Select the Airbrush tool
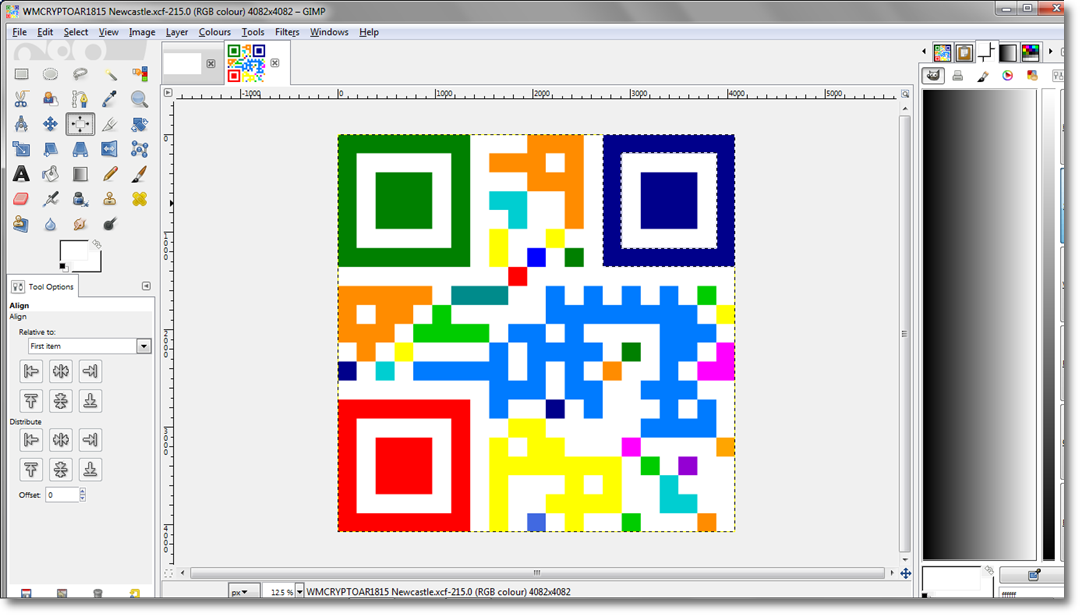The width and height of the screenshot is (1080, 615). (50, 199)
